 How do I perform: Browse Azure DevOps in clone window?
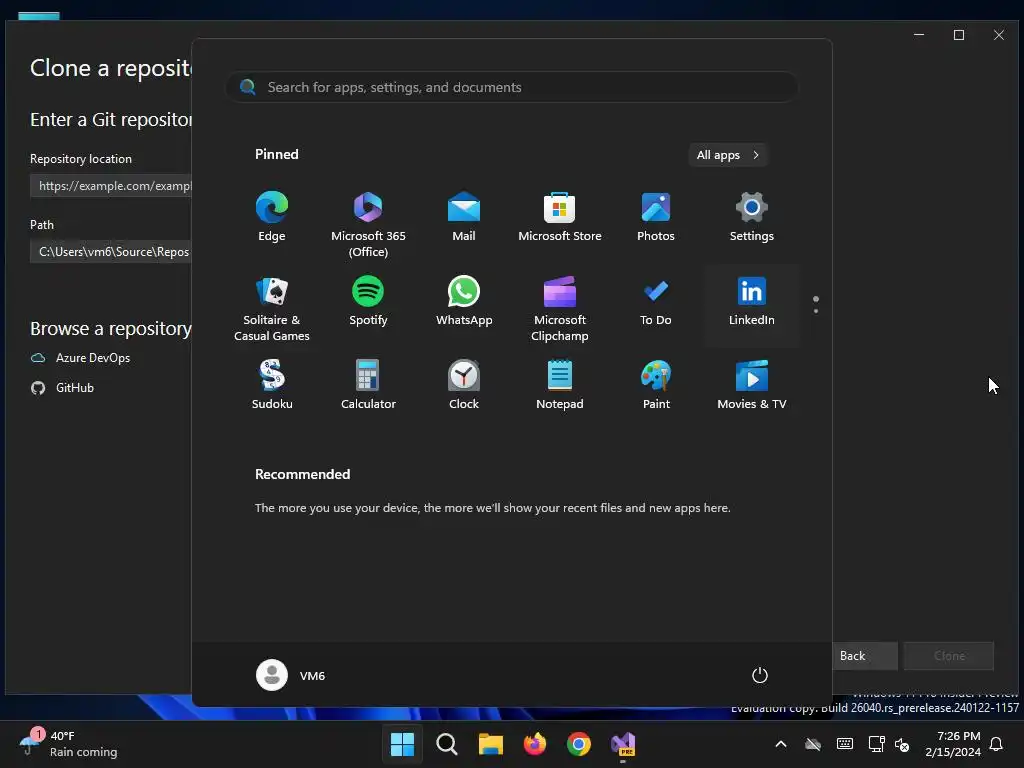pos(80,358)
